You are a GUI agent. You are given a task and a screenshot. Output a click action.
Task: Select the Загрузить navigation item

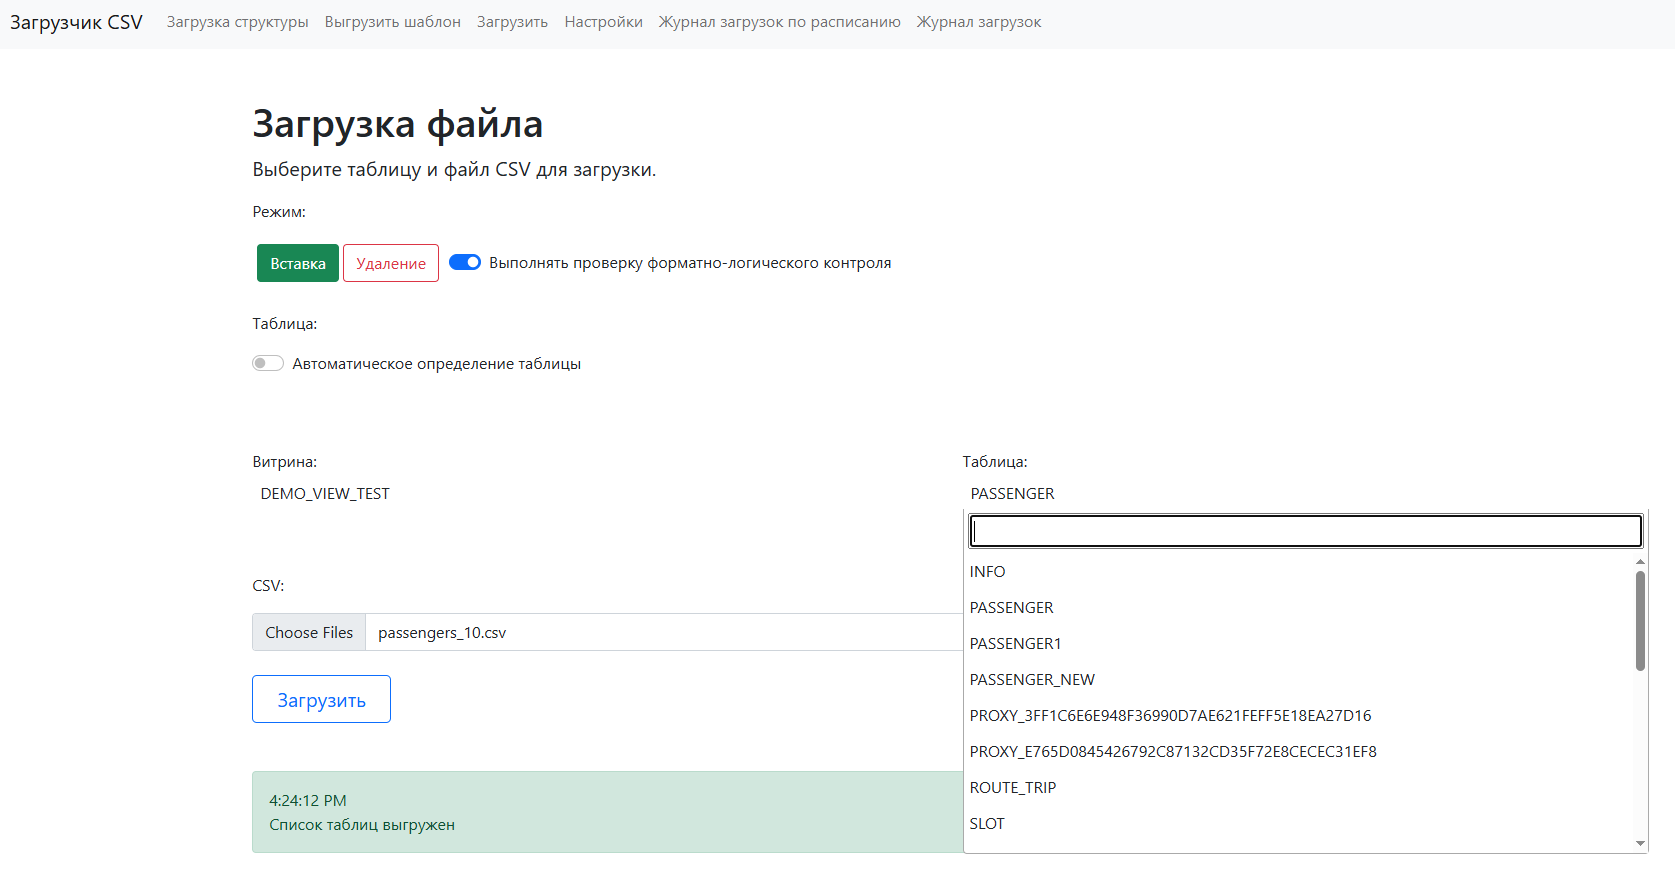(512, 22)
